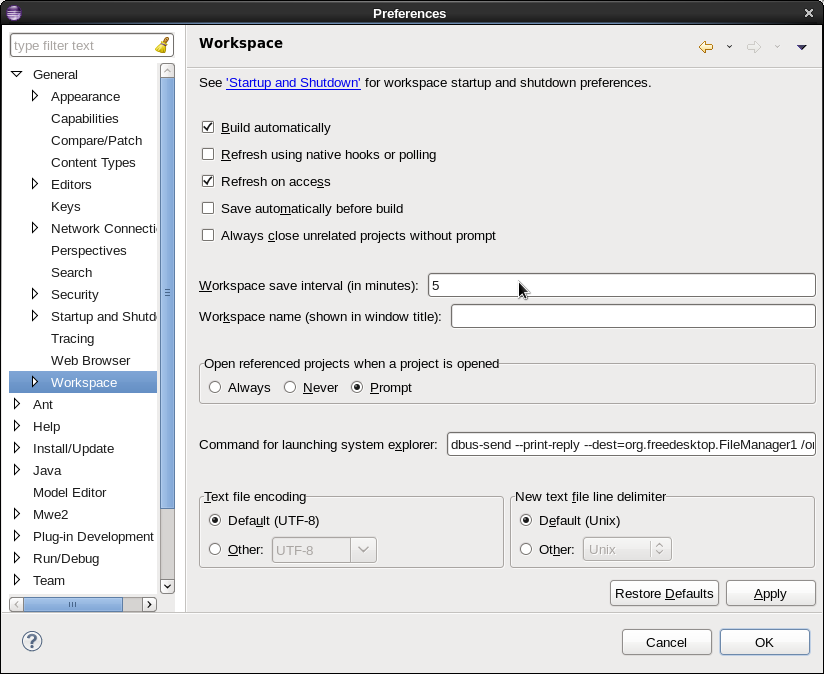Image resolution: width=824 pixels, height=674 pixels.
Task: Open the UTF-8 encoding combo box
Action: tap(324, 549)
